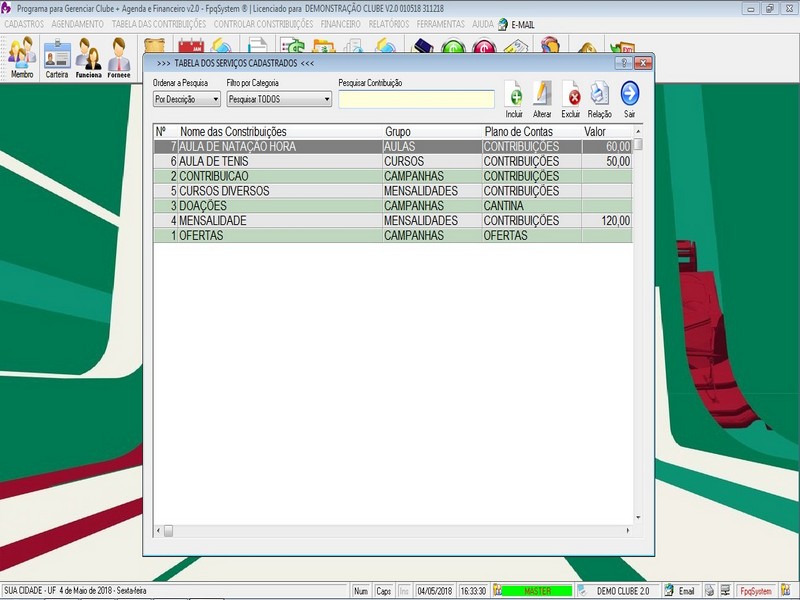
Task: Select the MENSALIDADE row in the table
Action: tap(280, 221)
